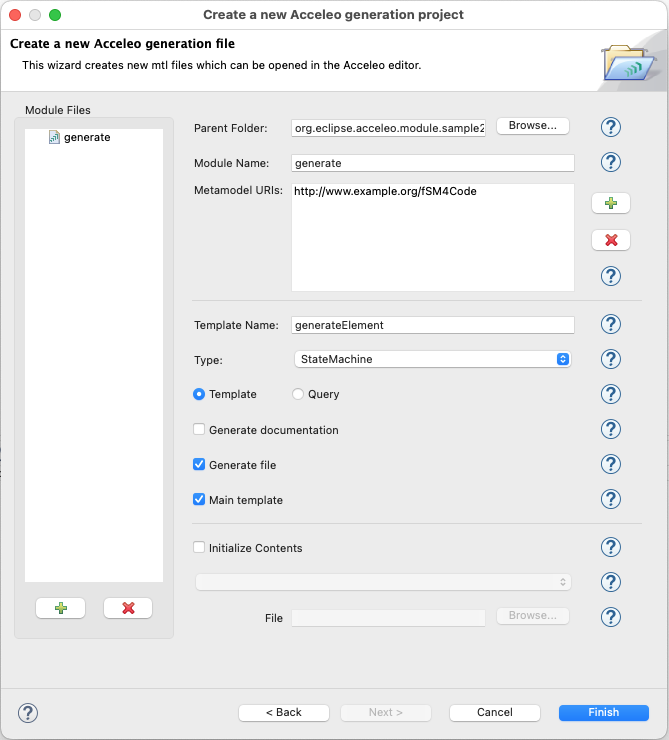This screenshot has width=669, height=740.
Task: Delete selected module file with red X
Action: click(x=128, y=608)
